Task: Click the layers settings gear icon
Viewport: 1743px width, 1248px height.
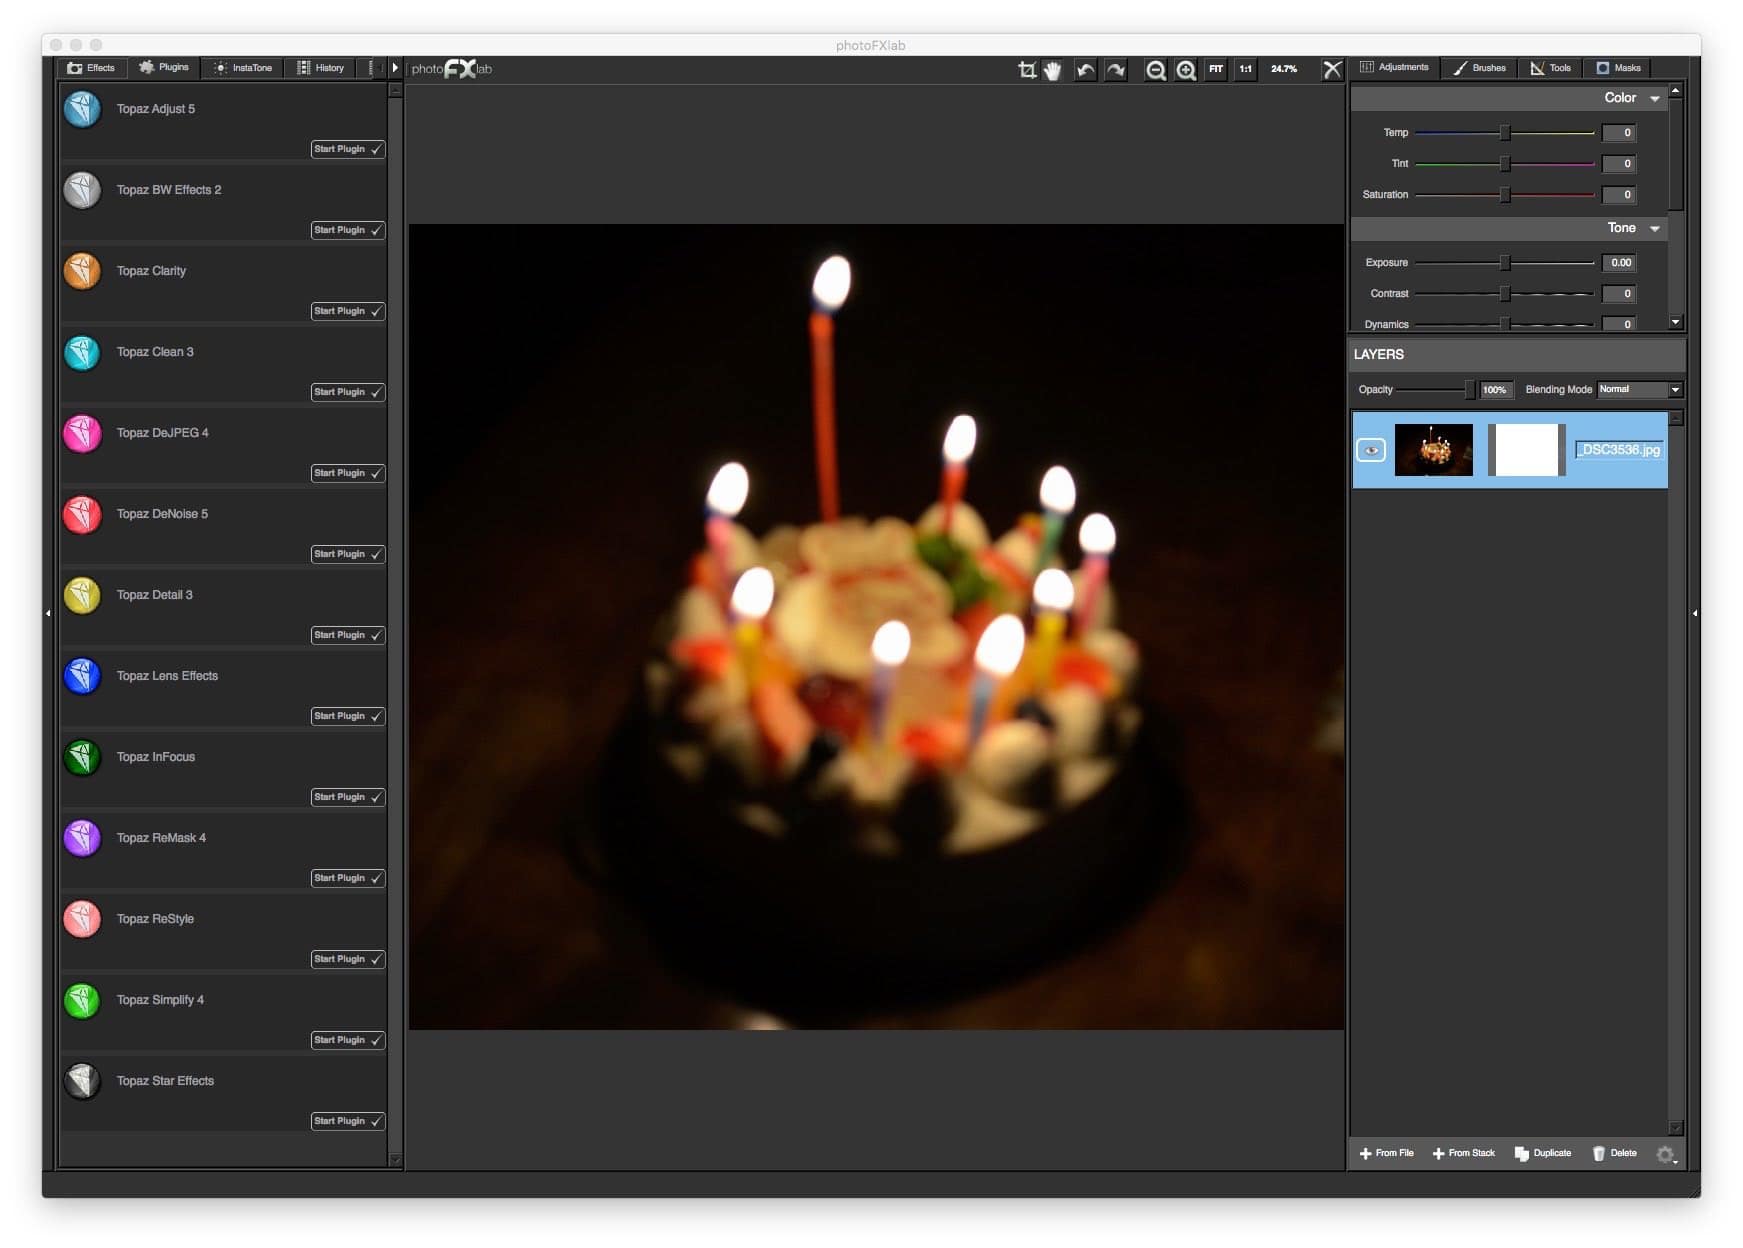Action: coord(1664,1154)
